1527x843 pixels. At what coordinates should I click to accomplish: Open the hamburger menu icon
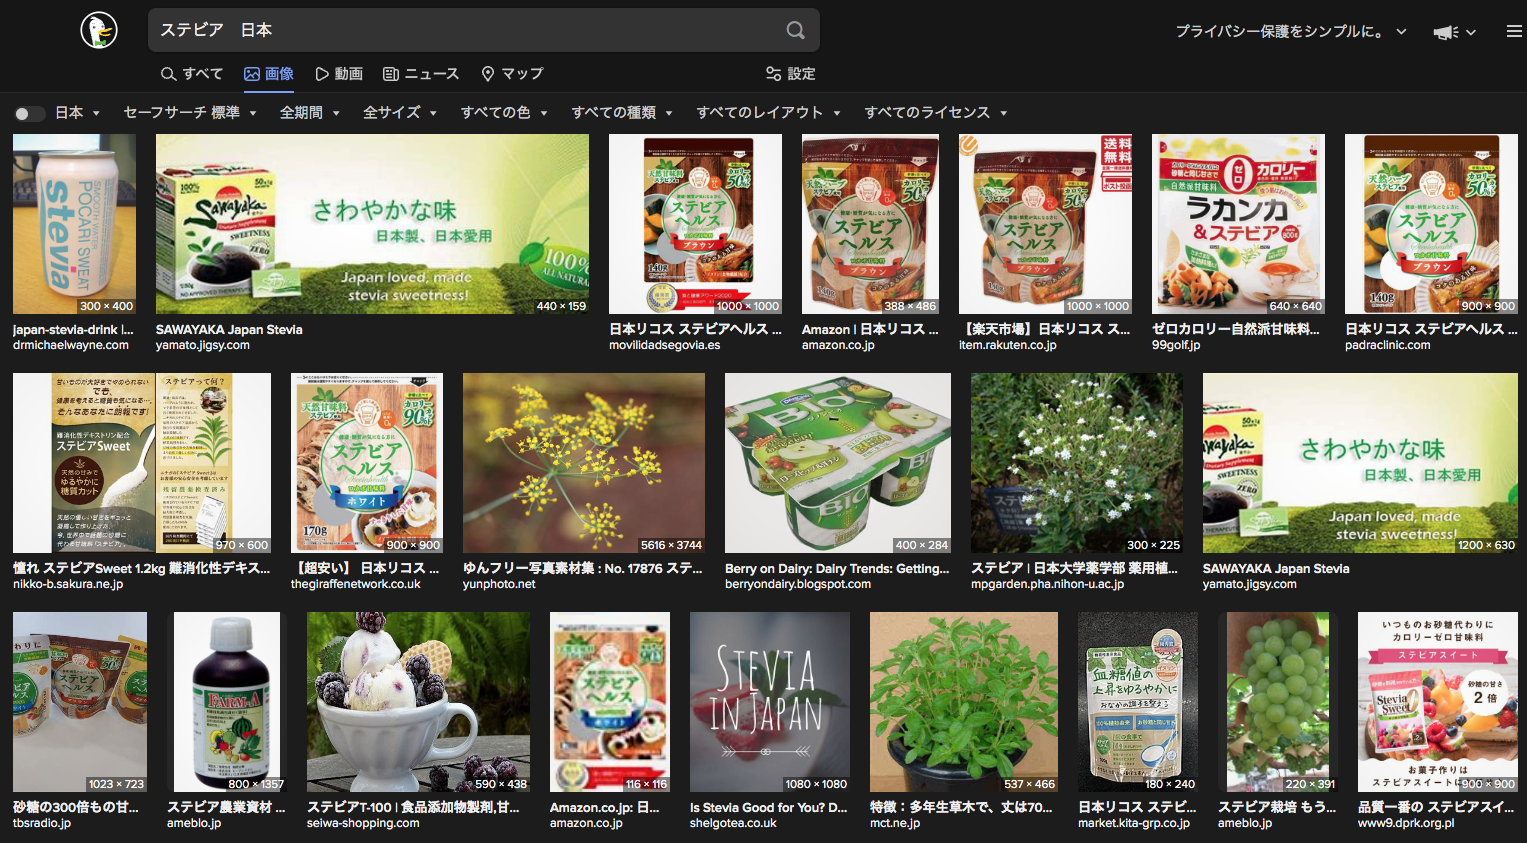1514,32
